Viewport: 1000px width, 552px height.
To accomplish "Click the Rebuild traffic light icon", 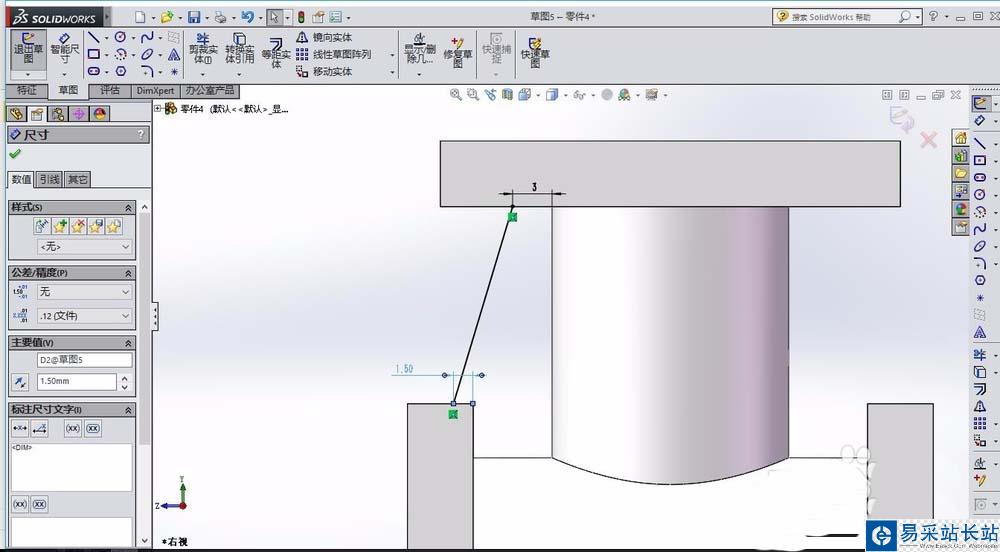I will point(300,17).
